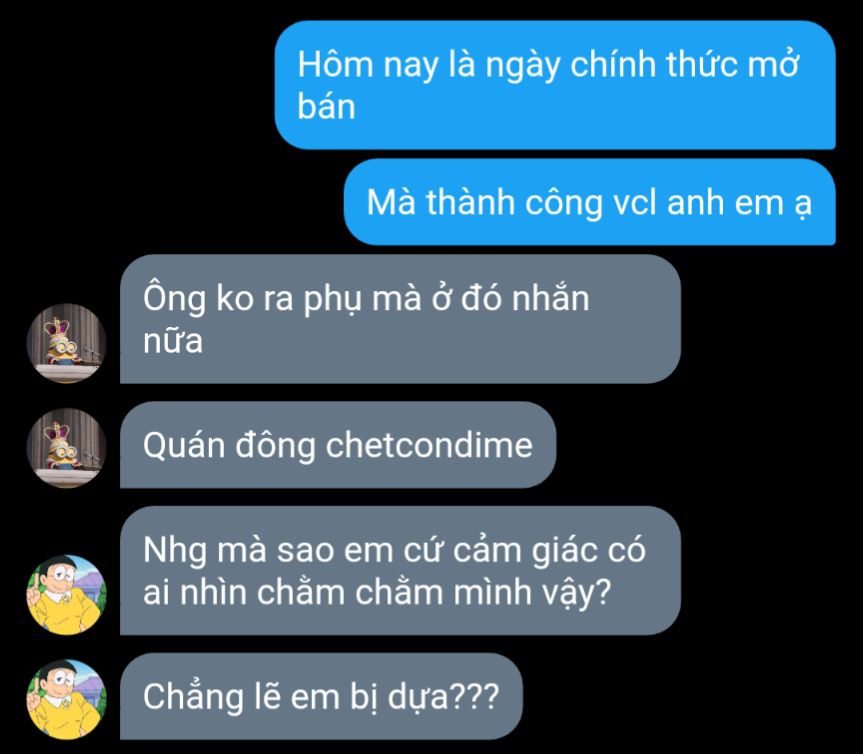This screenshot has height=754, width=863.
Task: Tap Nobita avatar next to "Chẳng lẽ em bị dựa???"
Action: 67,700
